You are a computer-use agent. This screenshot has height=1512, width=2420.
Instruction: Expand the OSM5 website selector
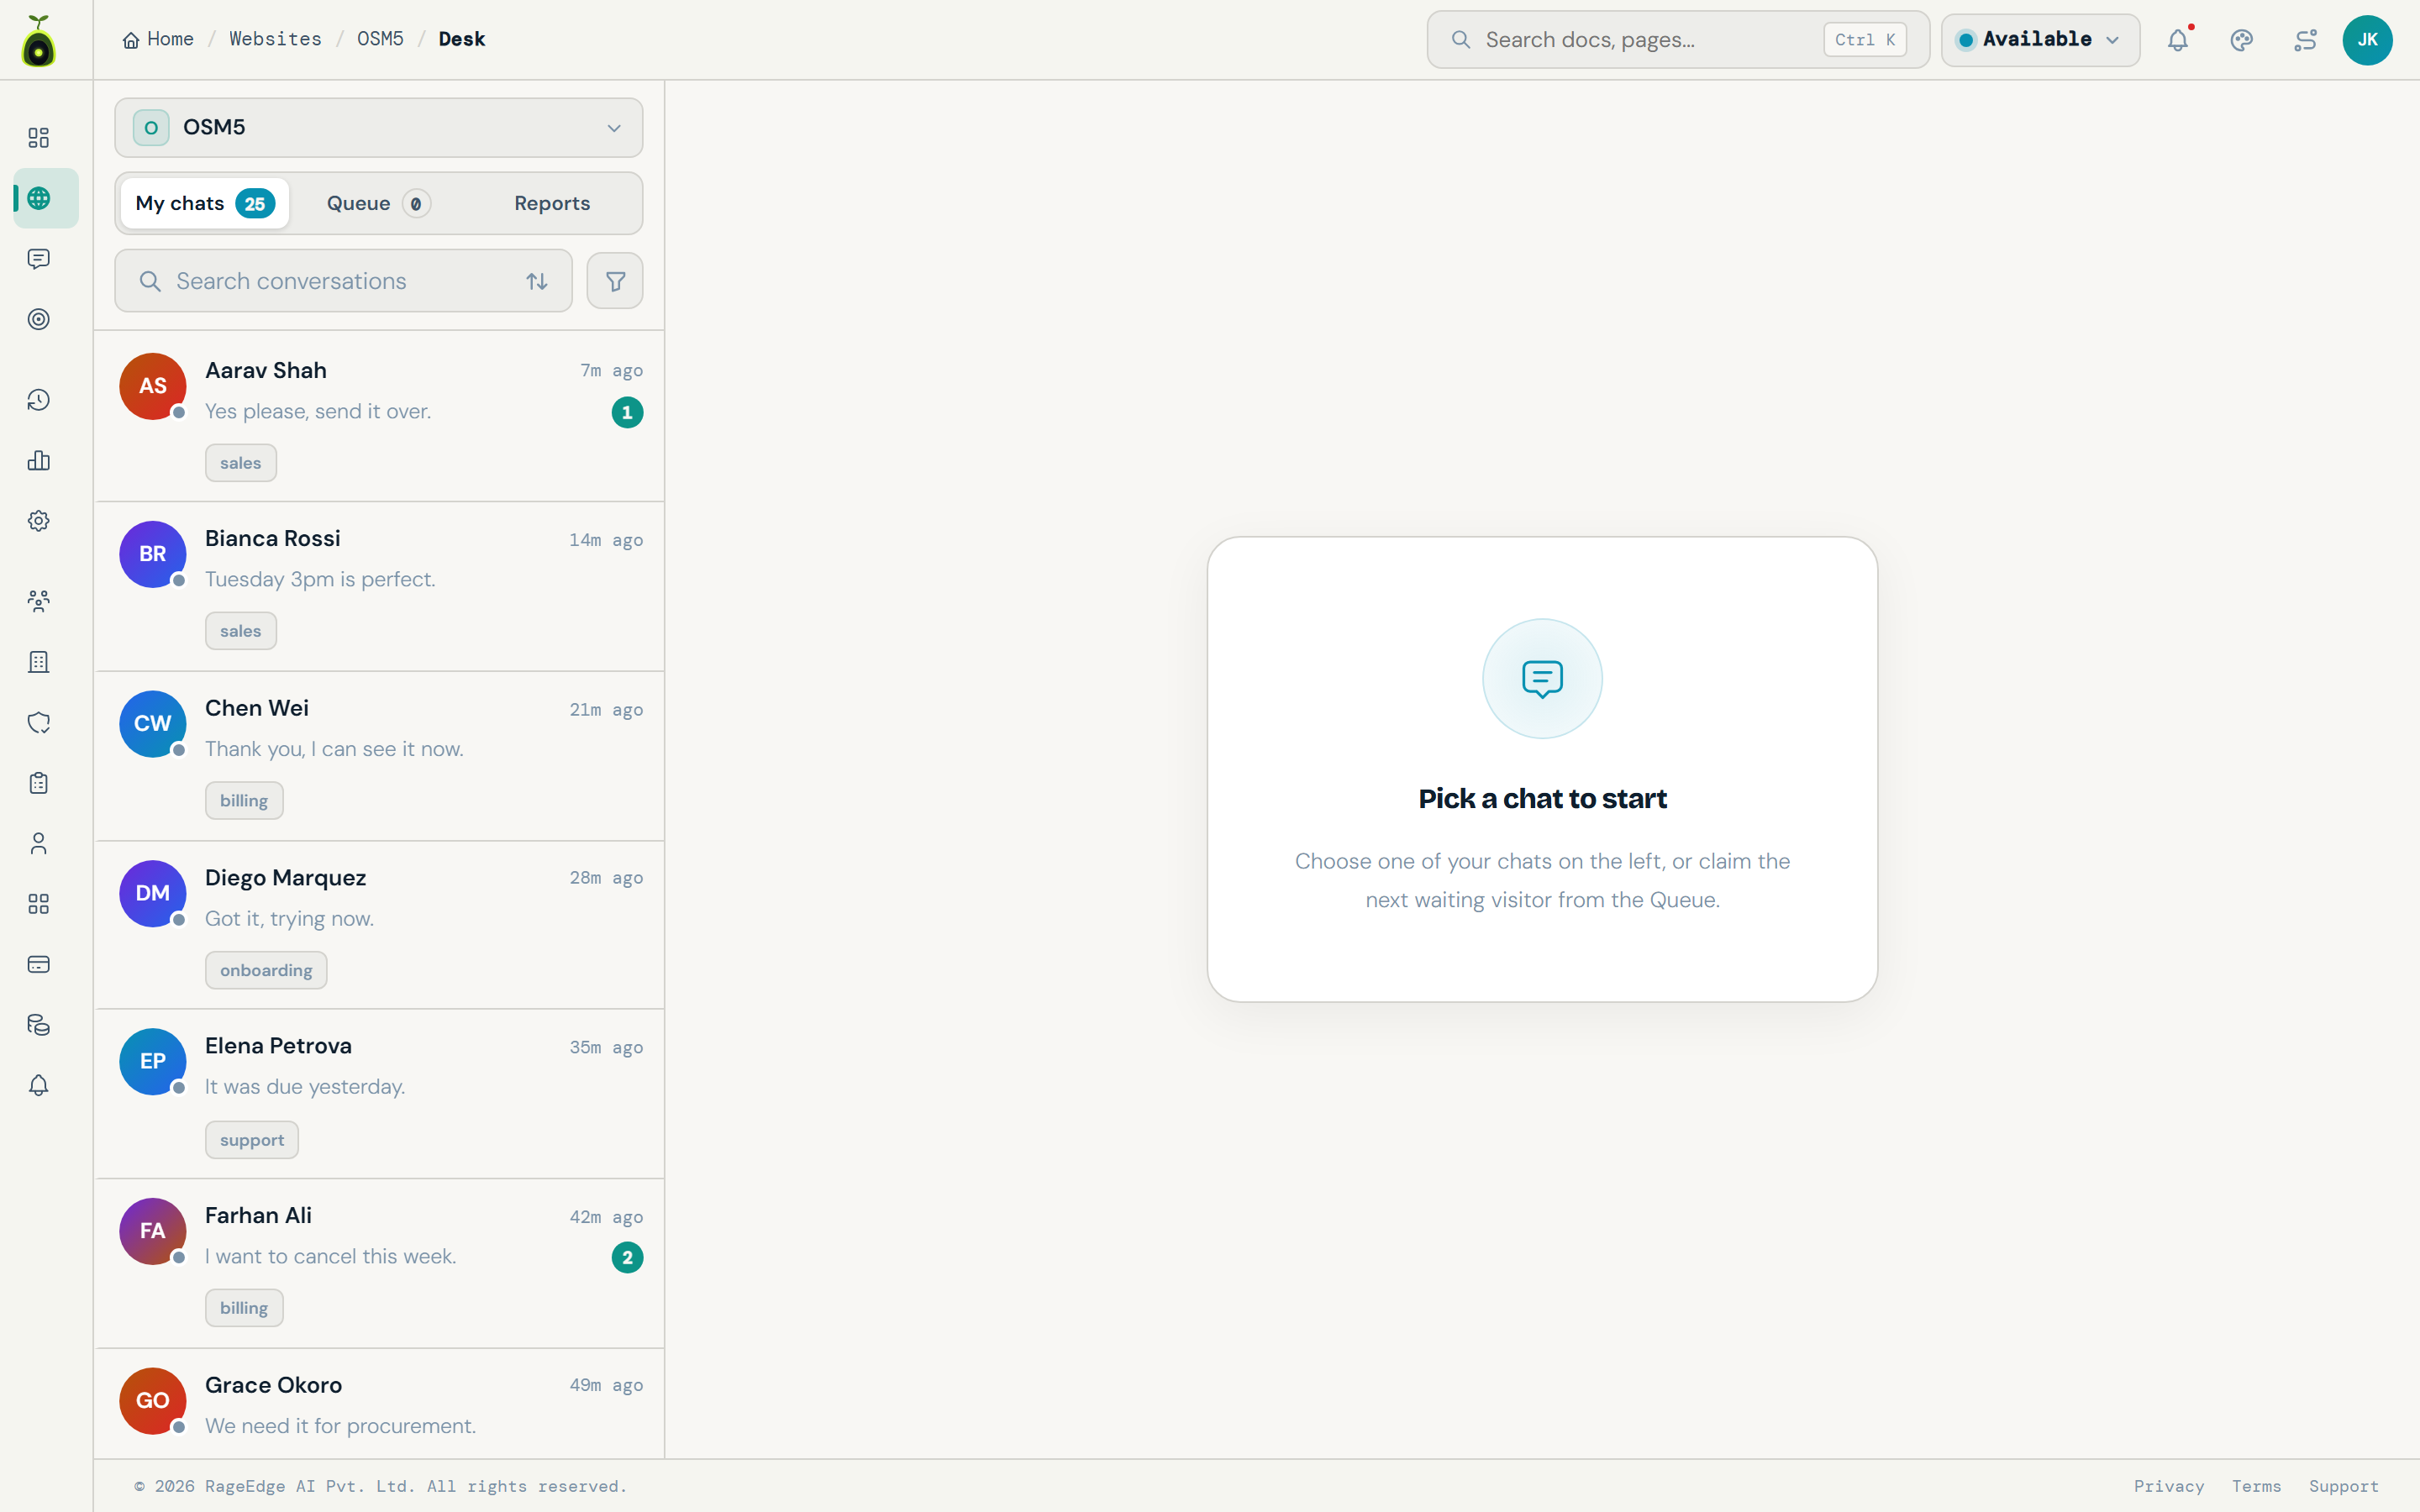click(x=379, y=128)
